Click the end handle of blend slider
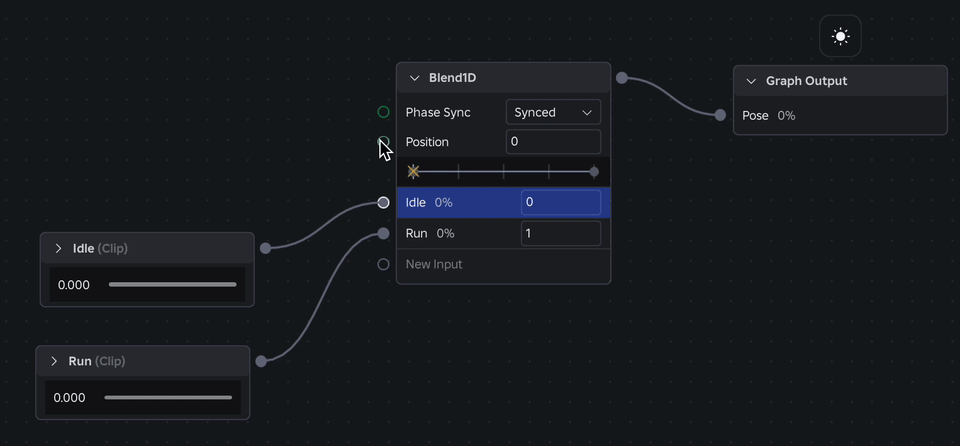The height and width of the screenshot is (446, 960). click(x=594, y=172)
